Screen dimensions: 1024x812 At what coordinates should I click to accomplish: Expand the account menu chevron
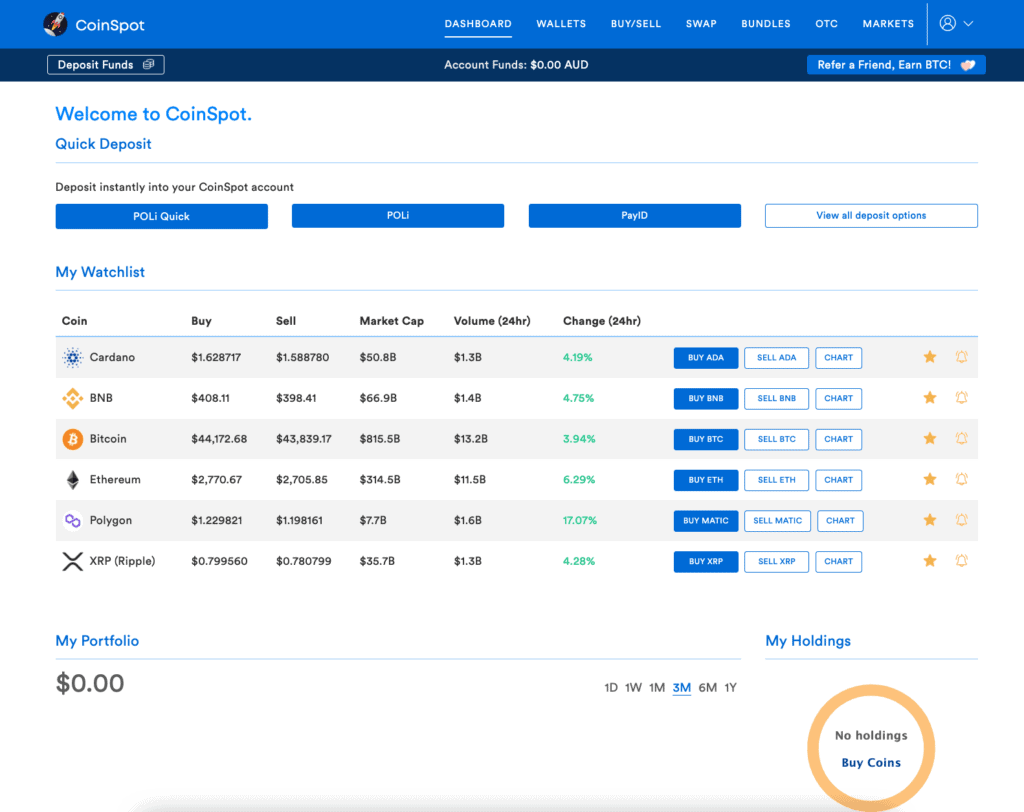pyautogui.click(x=968, y=24)
